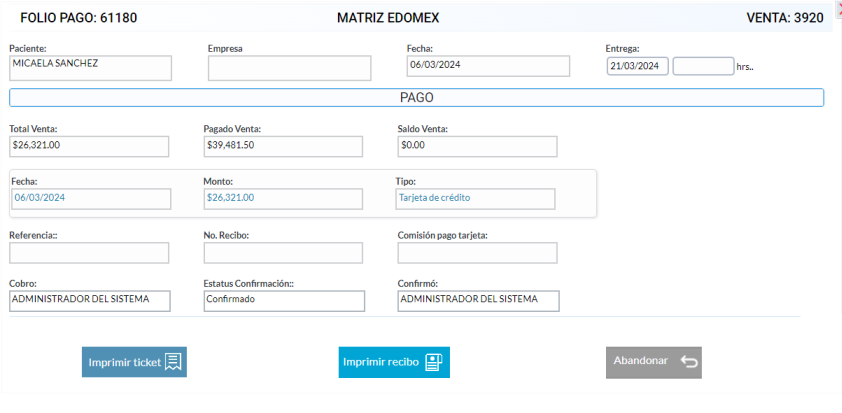Click the empty Entrega hours field
Screen dimensions: 842x413
pyautogui.click(x=703, y=67)
